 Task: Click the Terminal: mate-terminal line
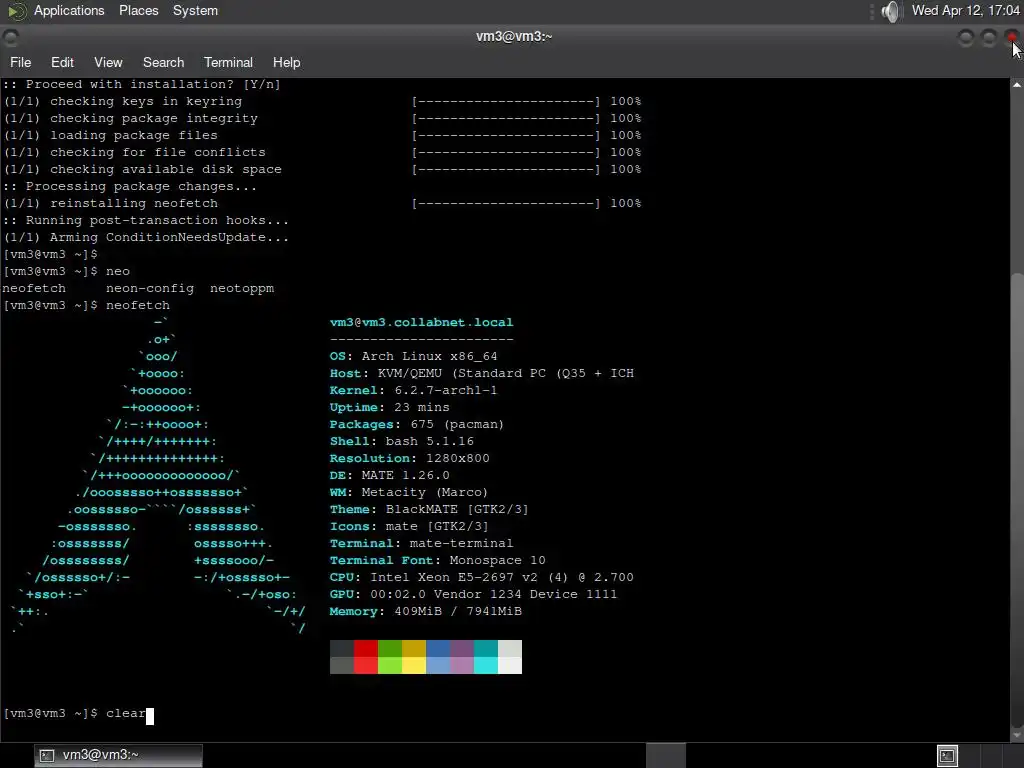421,543
